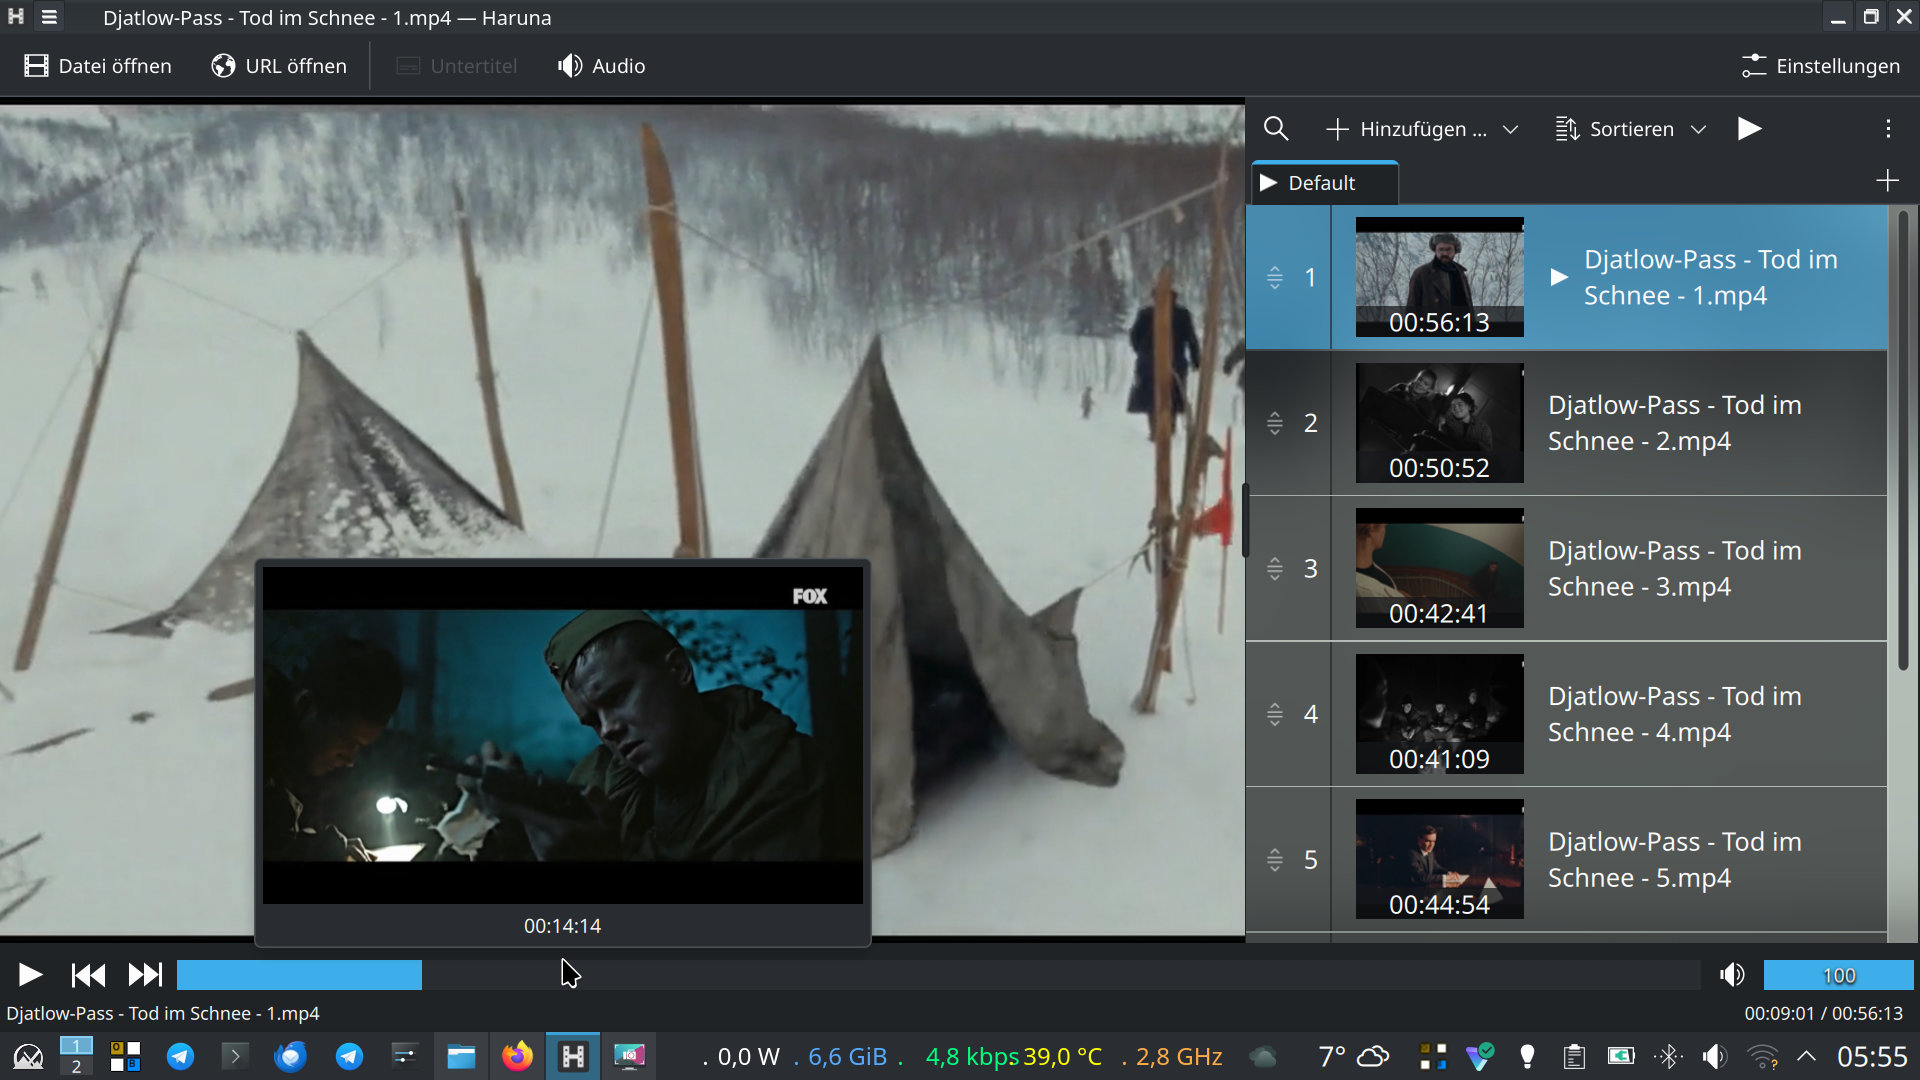Screen dimensions: 1920x1080
Task: Mute audio via the speaker icon
Action: [1733, 974]
